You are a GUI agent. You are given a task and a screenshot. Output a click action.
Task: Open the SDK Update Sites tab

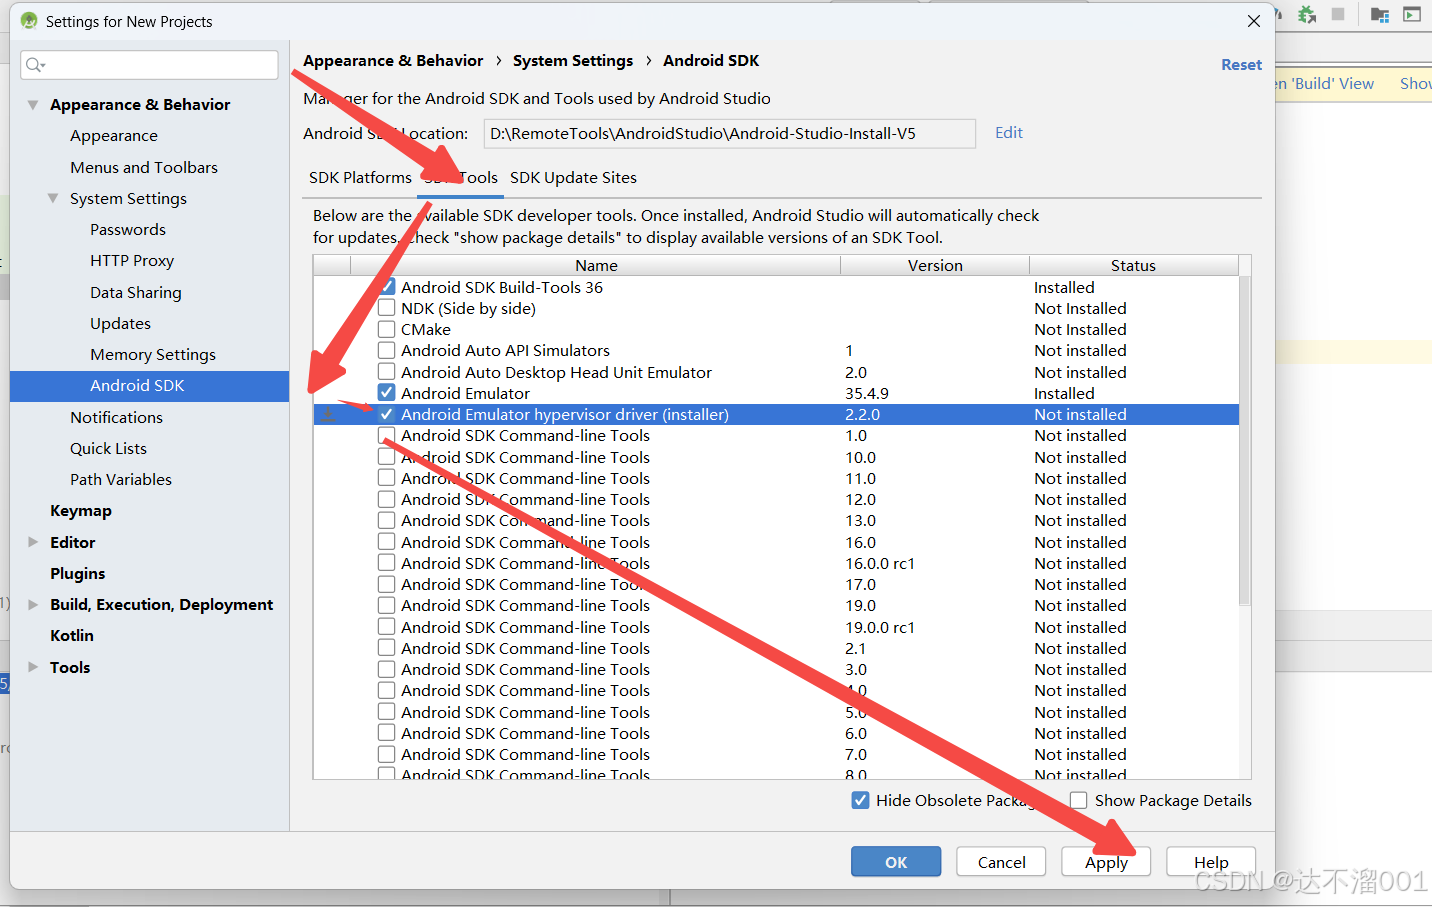click(x=573, y=177)
